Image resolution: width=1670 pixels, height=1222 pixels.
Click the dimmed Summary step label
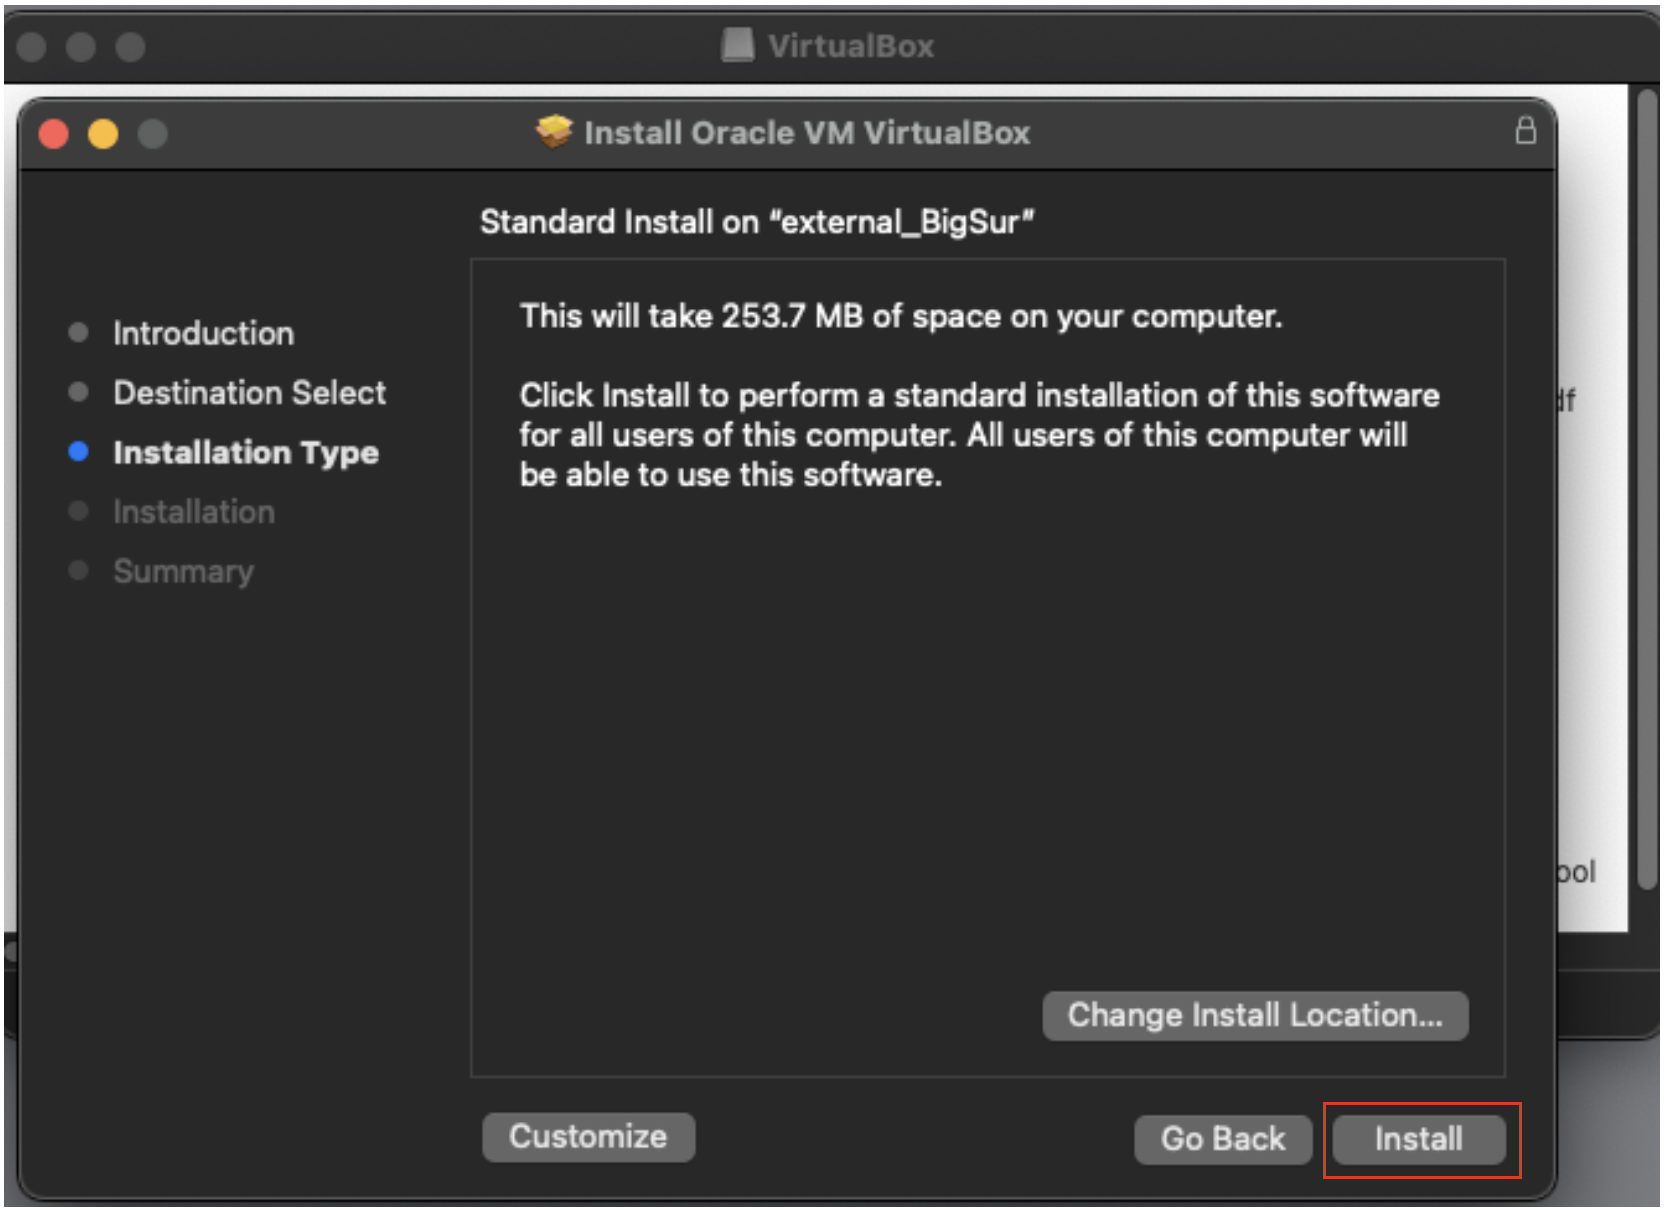coord(183,572)
